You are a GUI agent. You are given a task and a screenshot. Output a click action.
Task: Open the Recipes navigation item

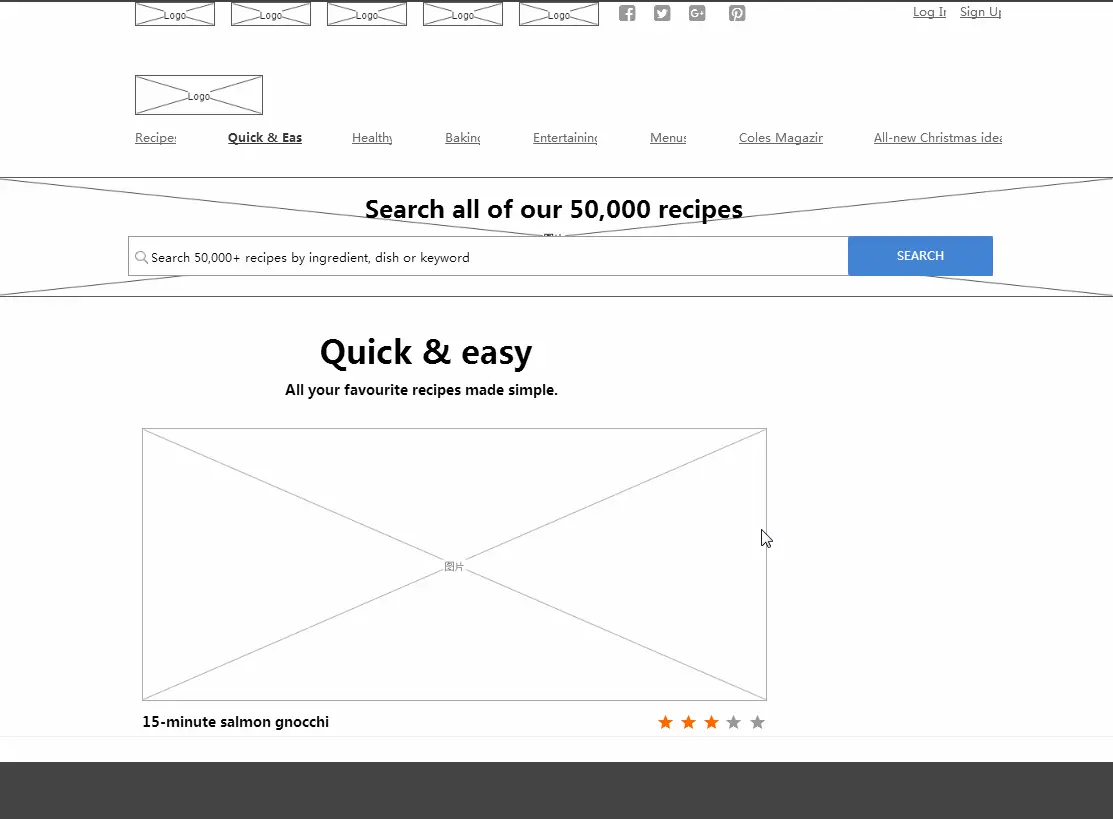pyautogui.click(x=155, y=138)
